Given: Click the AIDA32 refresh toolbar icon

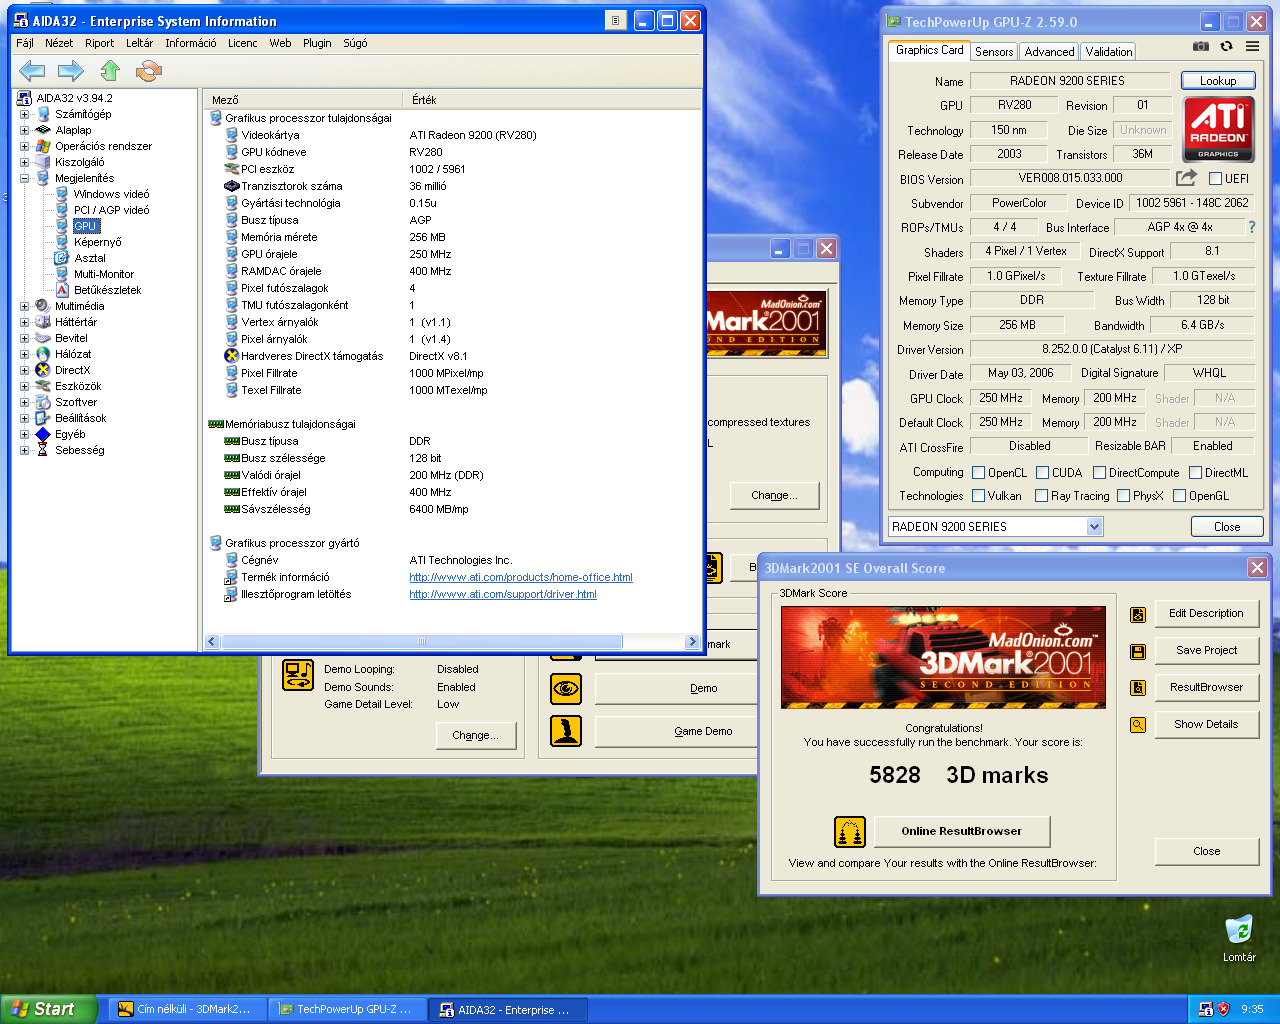Looking at the screenshot, I should coord(149,70).
